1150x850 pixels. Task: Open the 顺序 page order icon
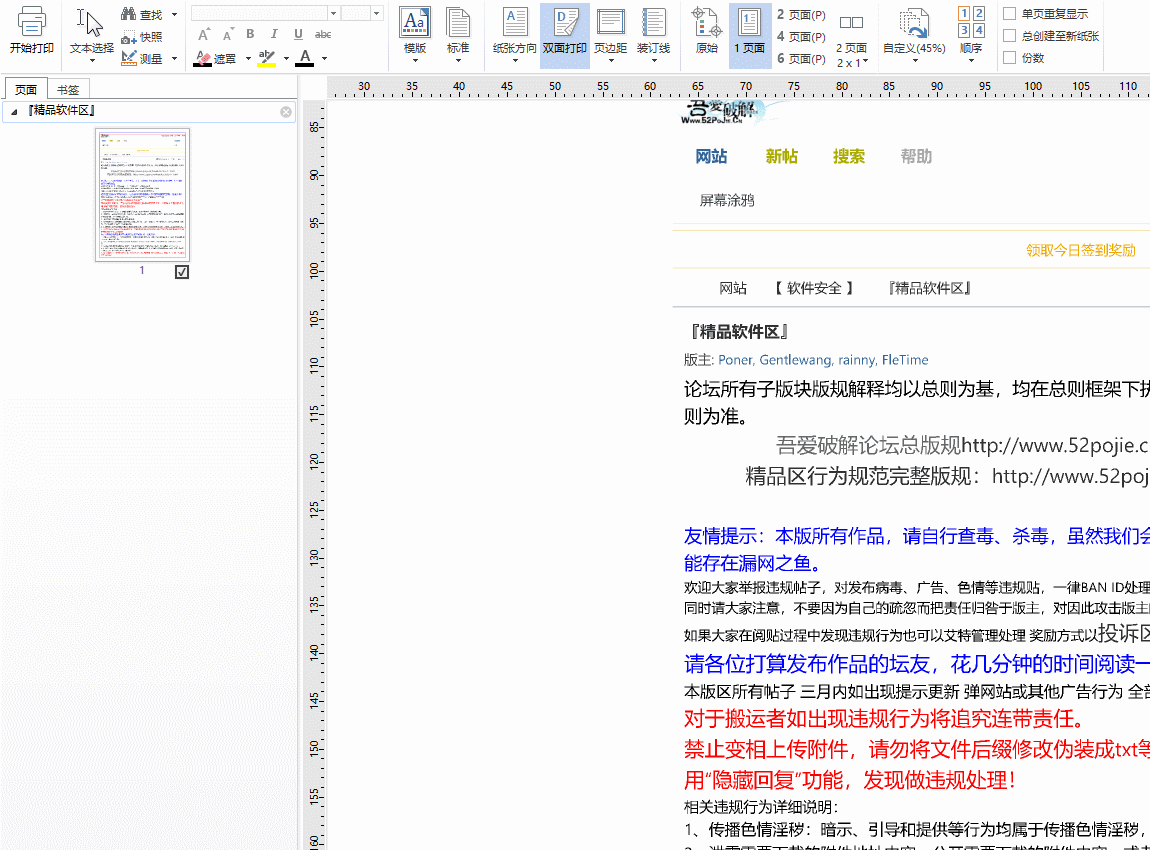click(971, 22)
